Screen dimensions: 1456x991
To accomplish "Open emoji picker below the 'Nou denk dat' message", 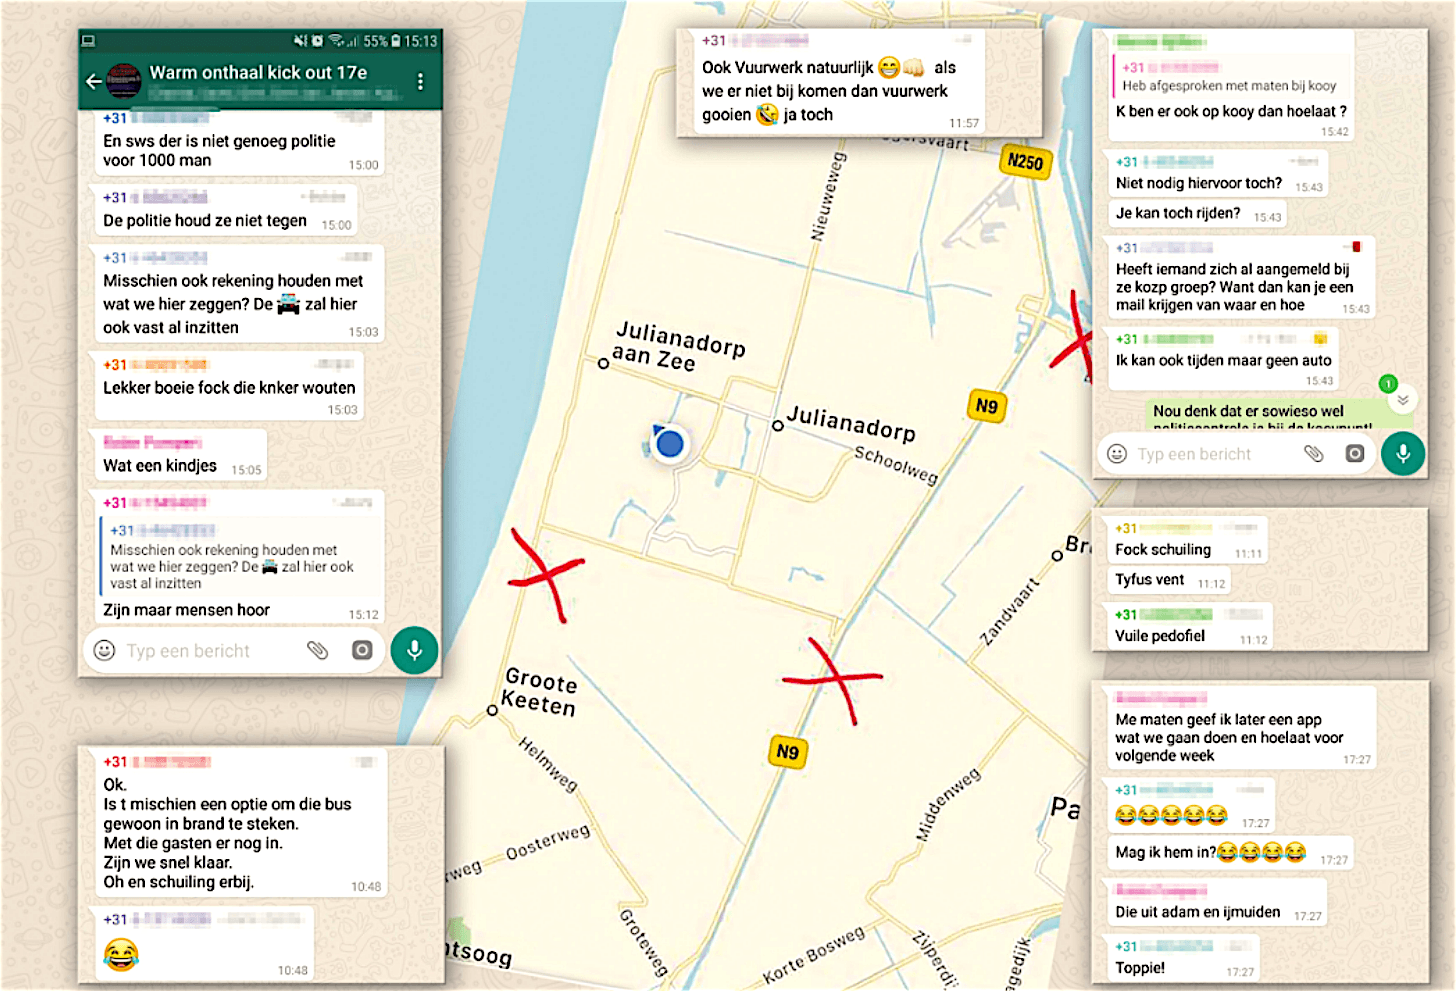I will click(1117, 454).
